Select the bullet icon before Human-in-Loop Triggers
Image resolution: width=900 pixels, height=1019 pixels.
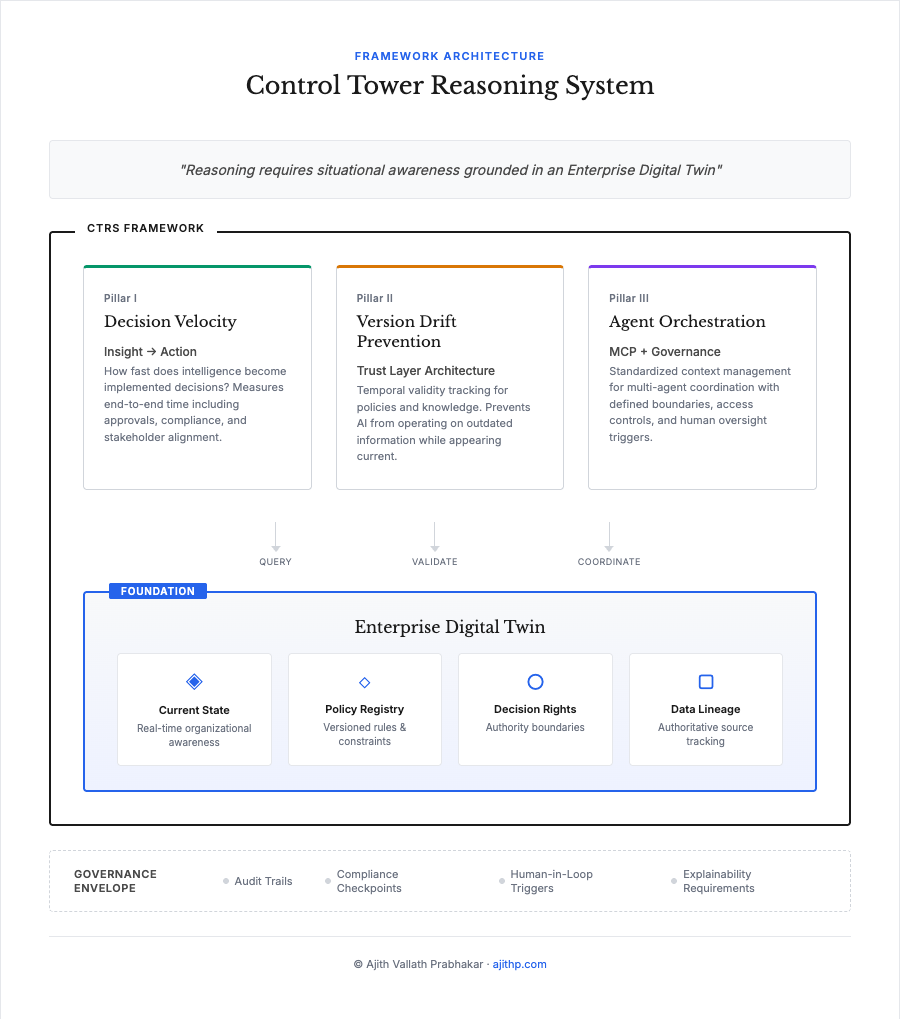coord(500,881)
